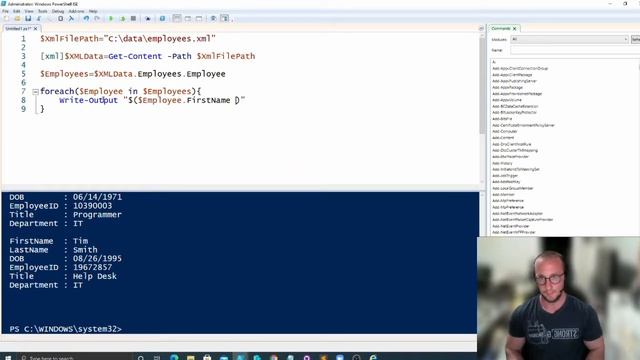The width and height of the screenshot is (640, 360).
Task: Open Microsoft Store from the taskbar
Action: point(207,358)
